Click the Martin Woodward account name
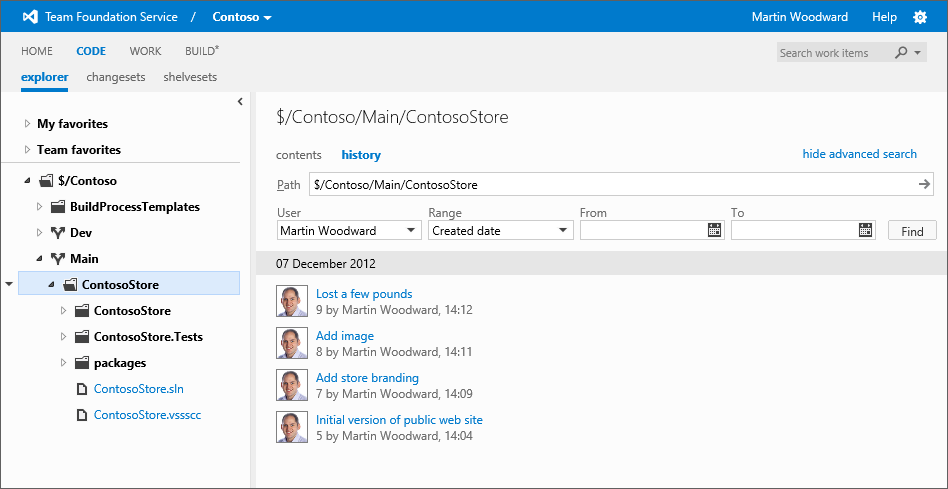Image resolution: width=948 pixels, height=489 pixels. 799,17
